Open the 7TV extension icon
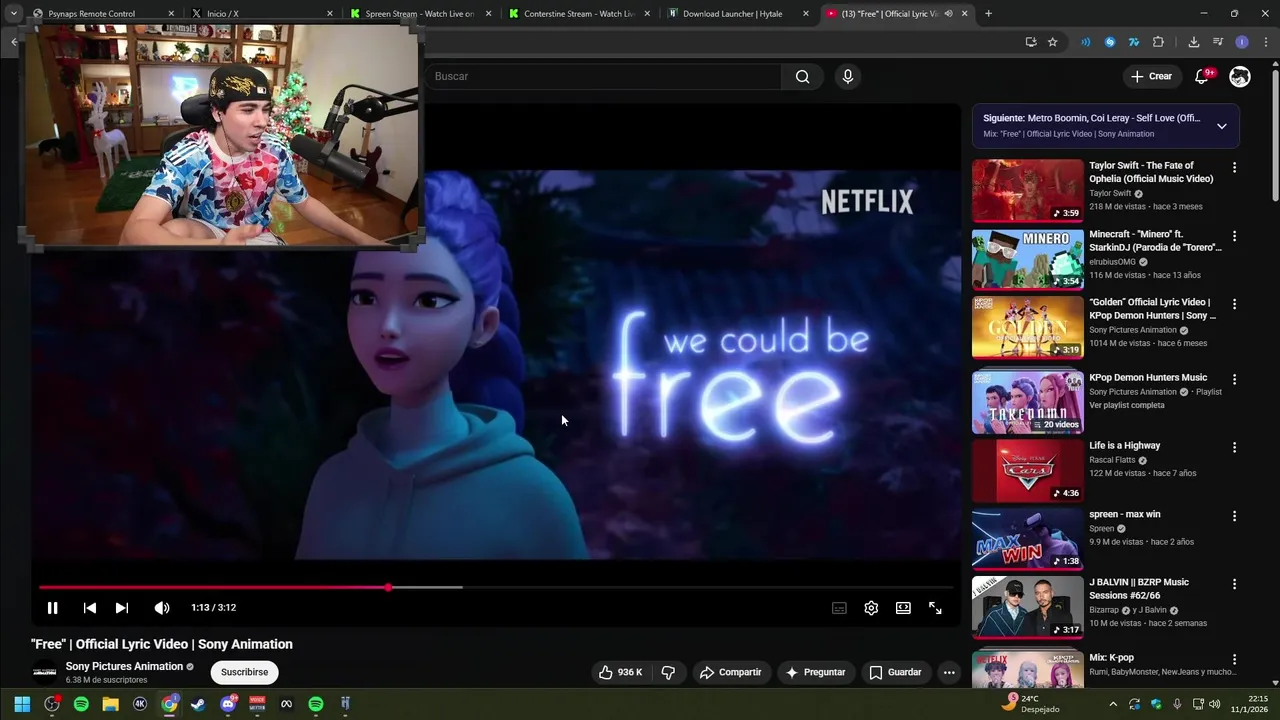This screenshot has width=1280, height=720. pyautogui.click(x=1134, y=42)
